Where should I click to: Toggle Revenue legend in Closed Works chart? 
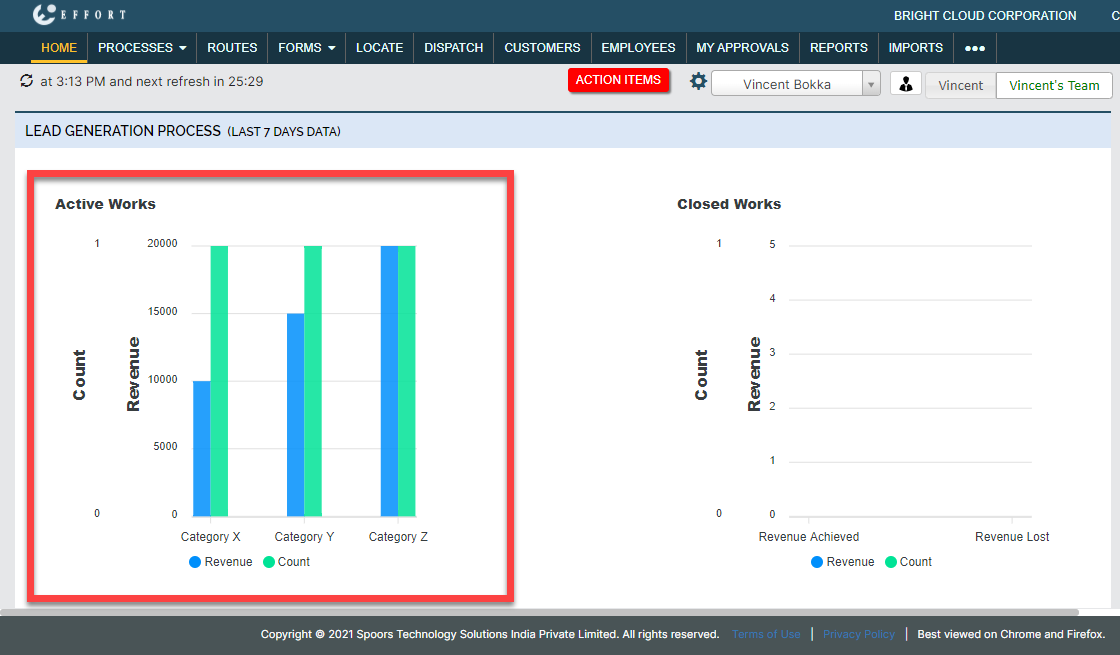842,562
